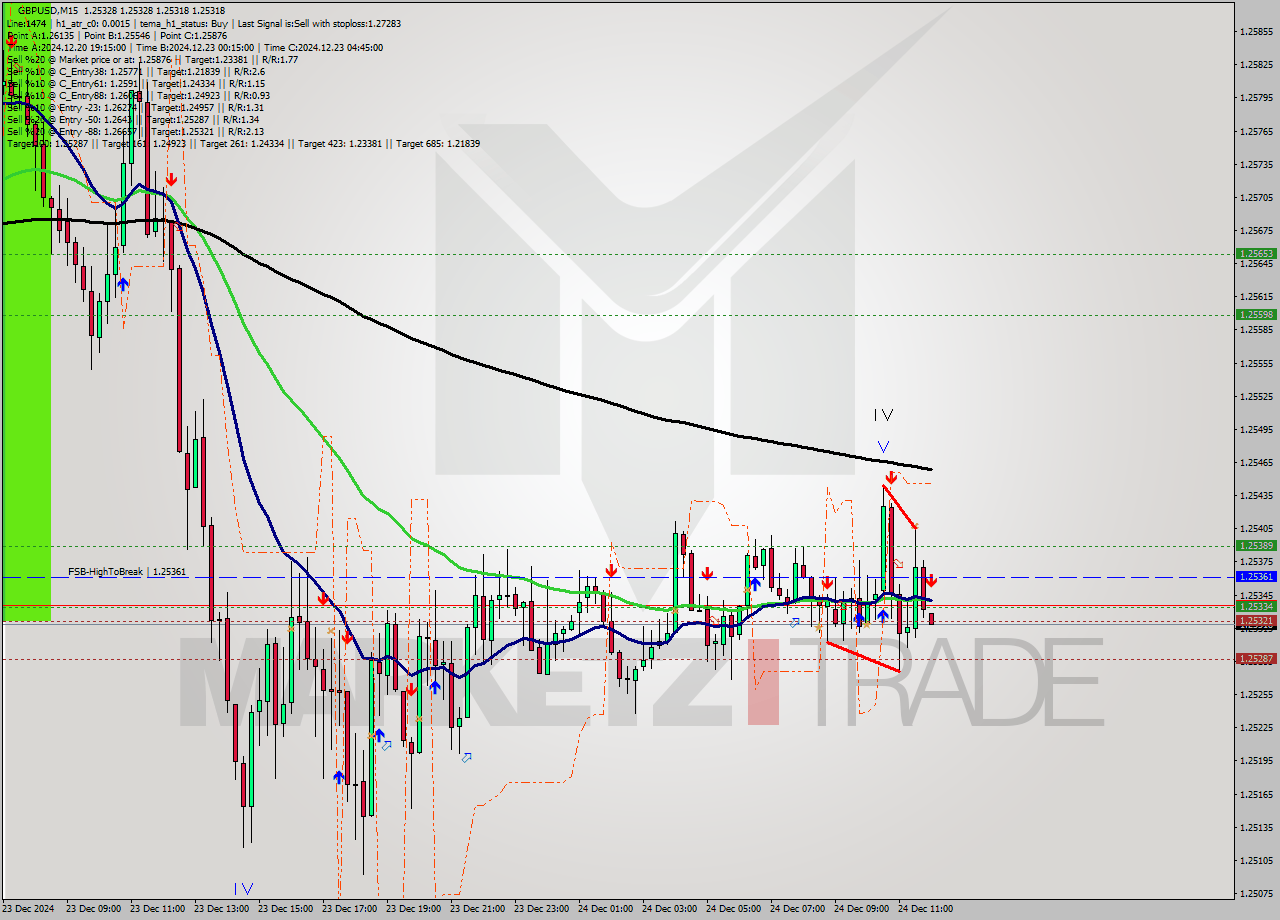The image size is (1280, 920).
Task: Click the 1.25825 price scale label
Action: pyautogui.click(x=1256, y=65)
